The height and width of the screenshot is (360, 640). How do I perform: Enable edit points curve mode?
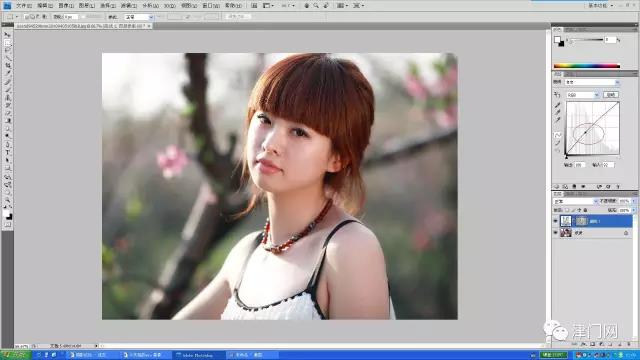pyautogui.click(x=558, y=135)
